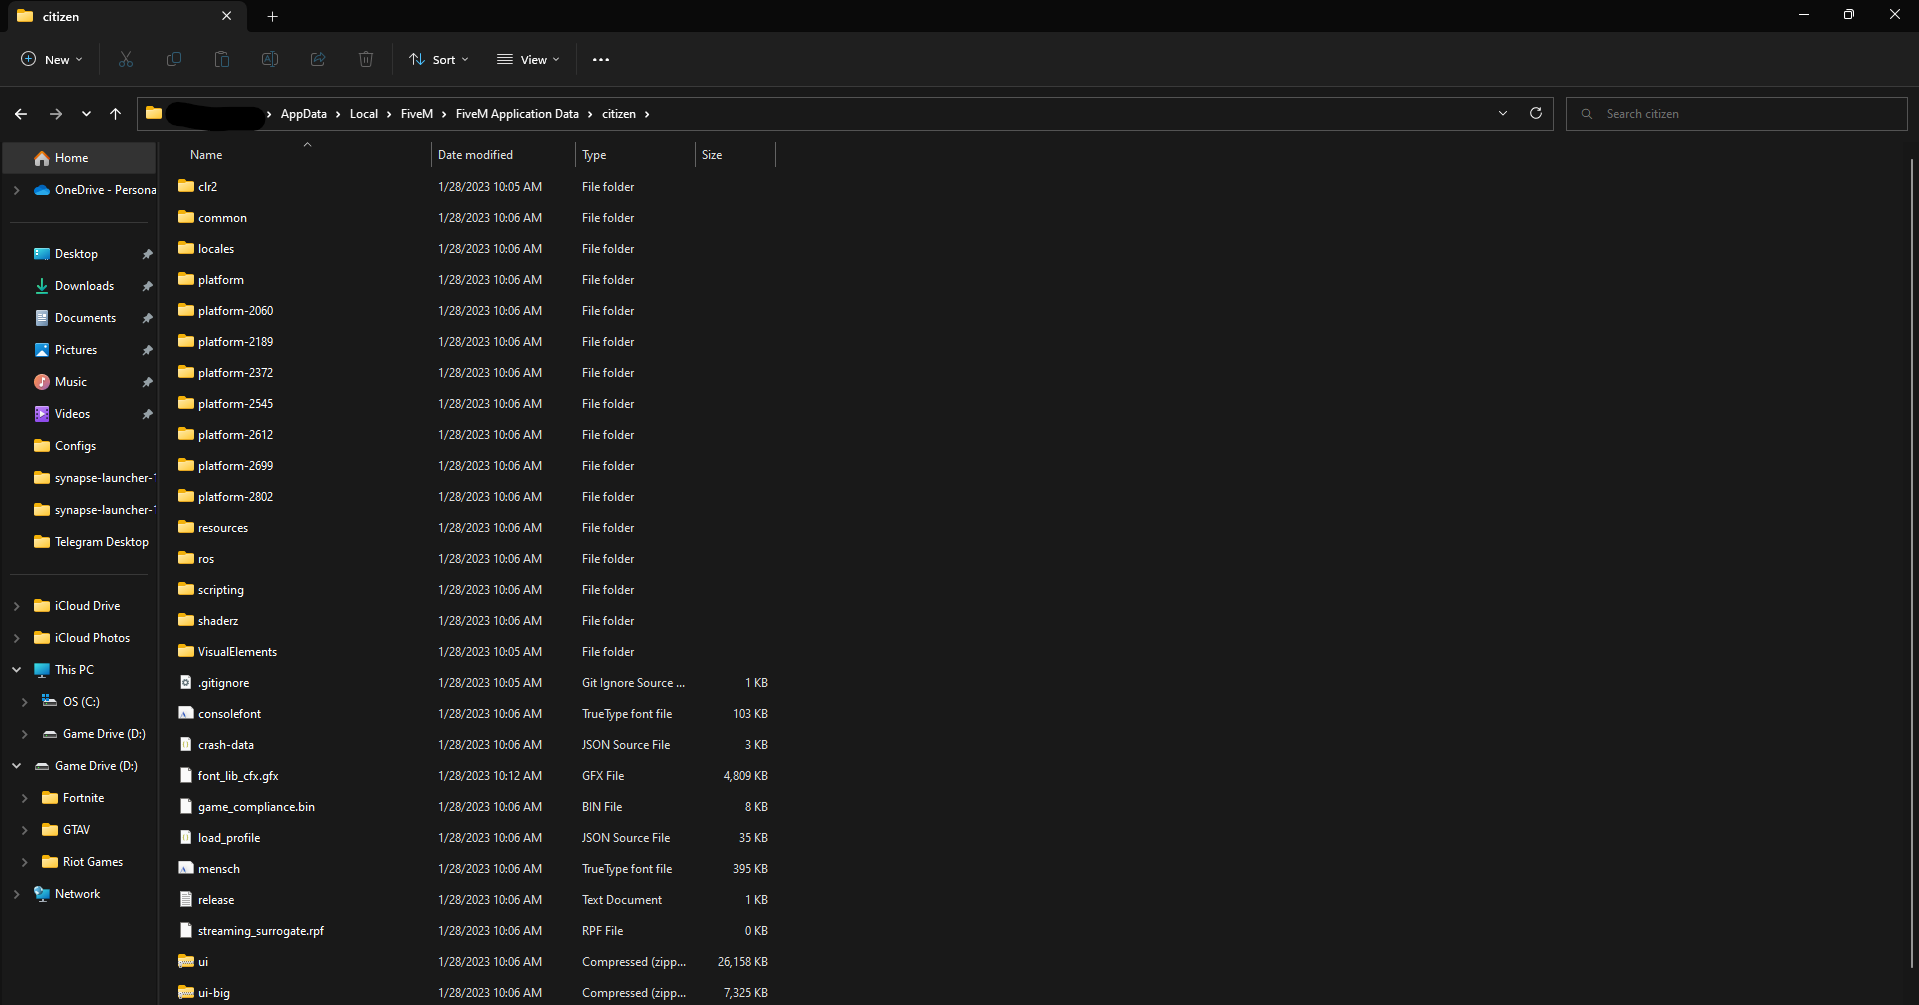This screenshot has width=1919, height=1005.
Task: Open the View layout dropdown
Action: coord(529,60)
